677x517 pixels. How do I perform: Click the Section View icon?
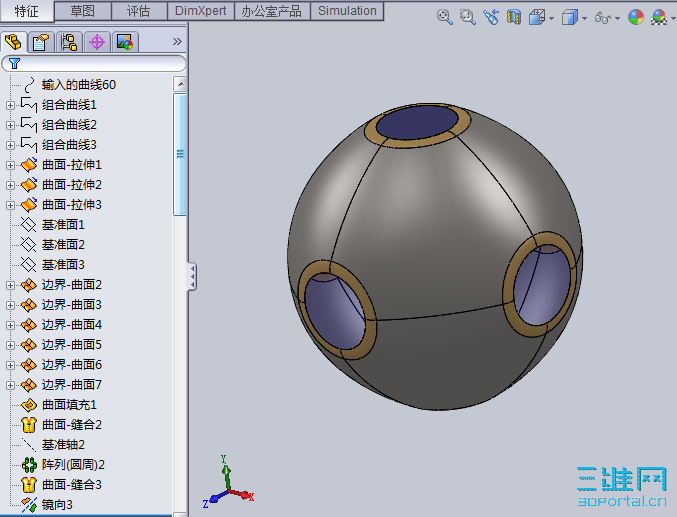[514, 17]
